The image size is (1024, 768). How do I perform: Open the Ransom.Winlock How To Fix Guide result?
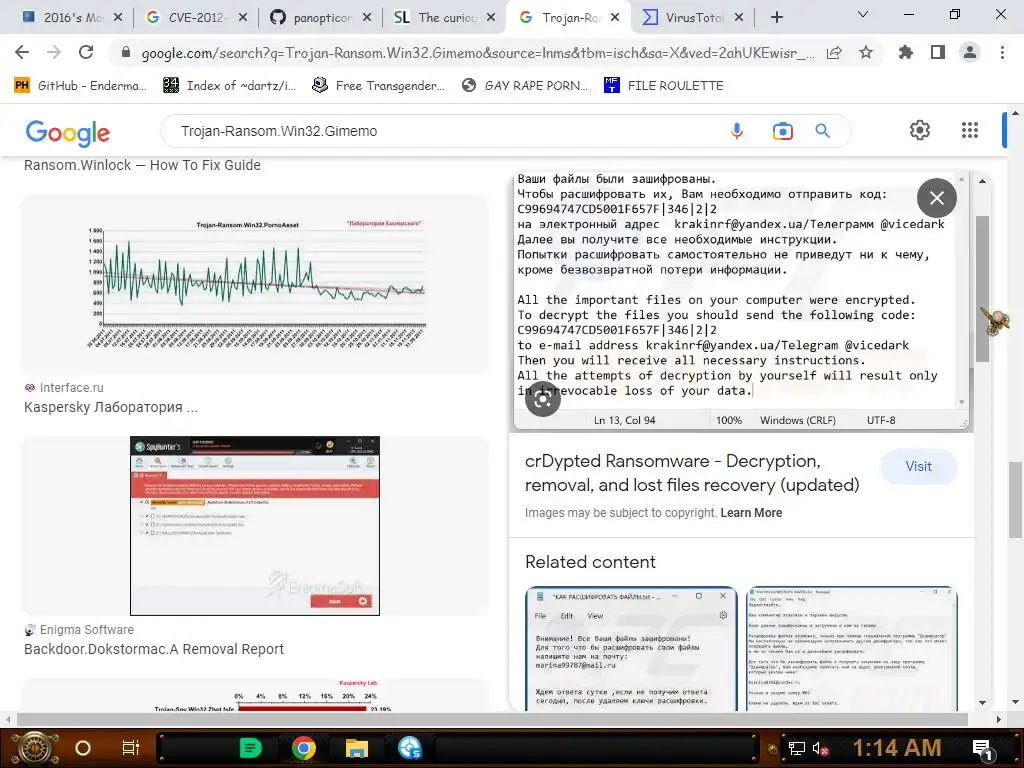142,165
